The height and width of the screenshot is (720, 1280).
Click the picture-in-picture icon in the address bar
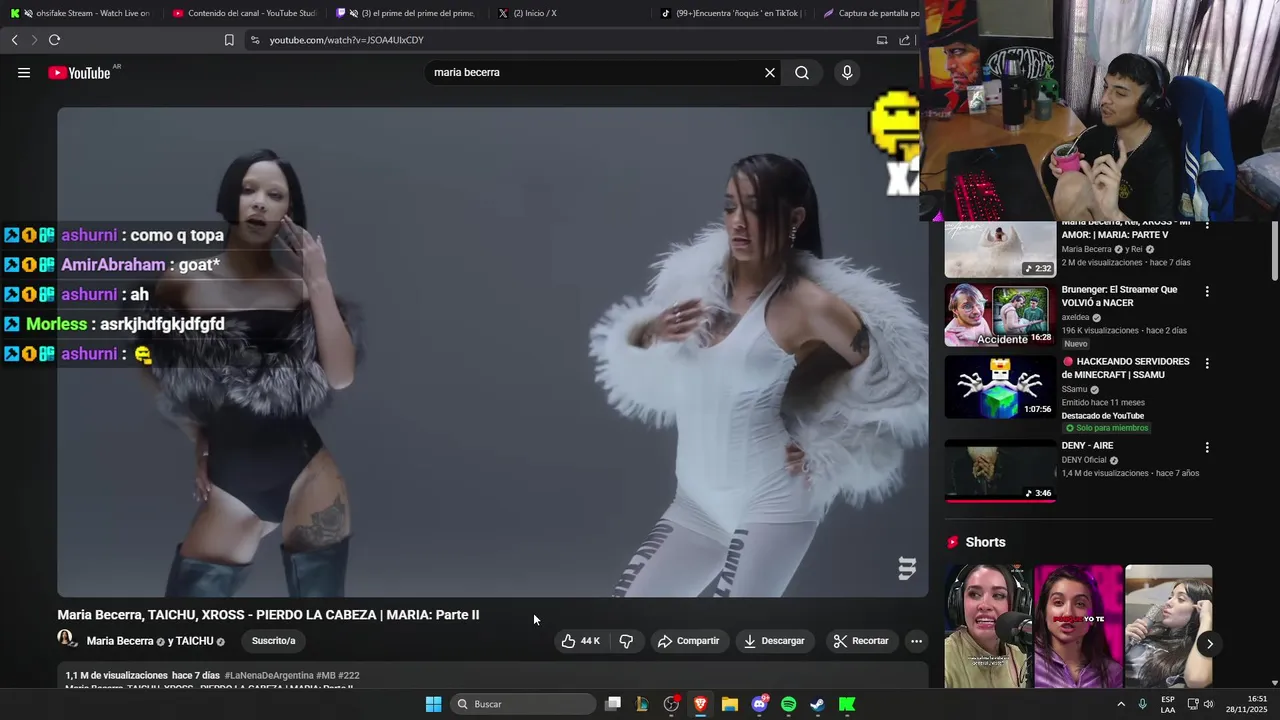coord(882,40)
